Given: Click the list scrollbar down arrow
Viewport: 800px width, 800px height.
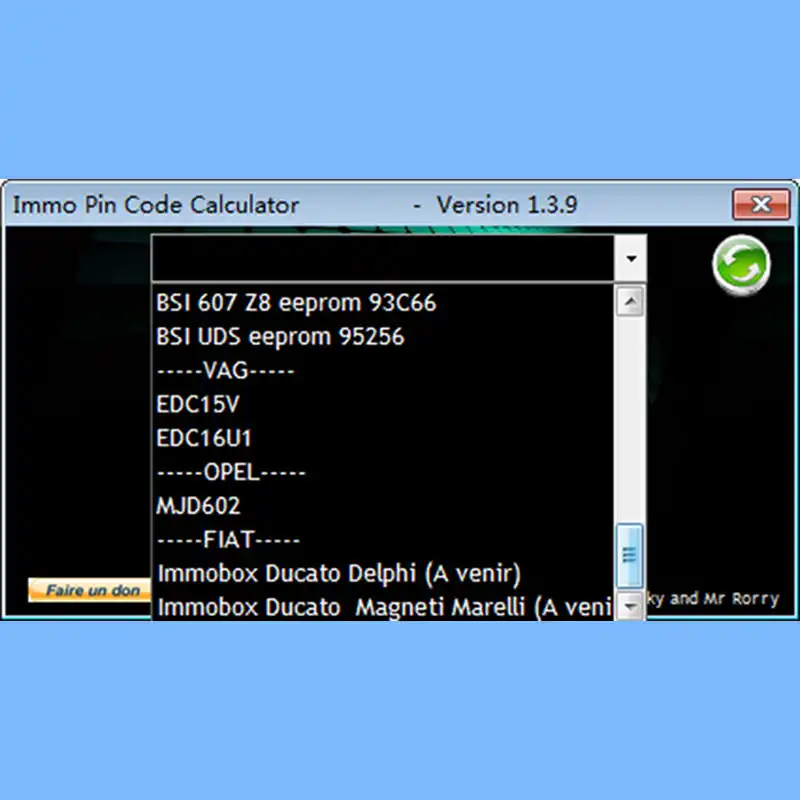Looking at the screenshot, I should coord(630,606).
